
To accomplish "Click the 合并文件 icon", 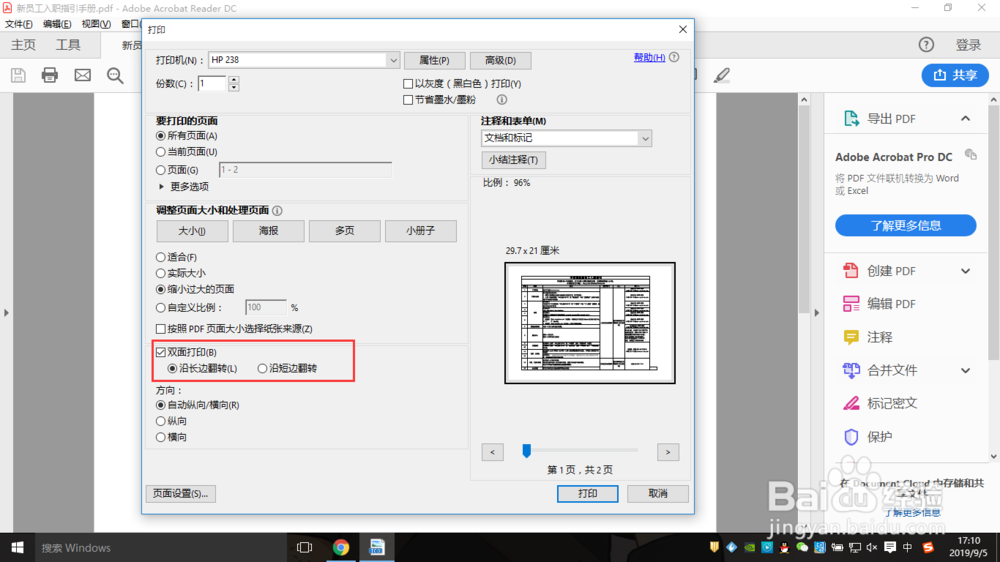I will pyautogui.click(x=851, y=370).
